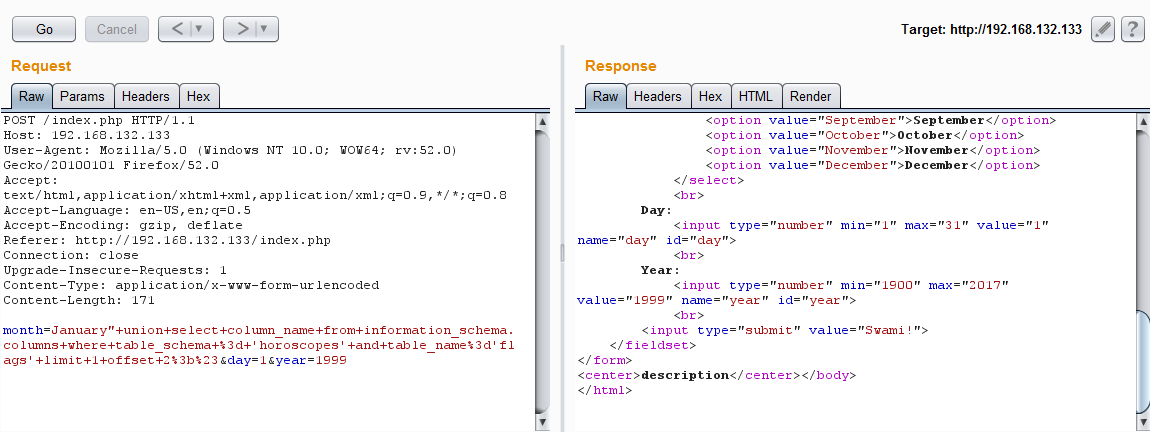This screenshot has width=1150, height=432.
Task: Click the Host: 192.168.132.133 header line
Action: pos(87,135)
